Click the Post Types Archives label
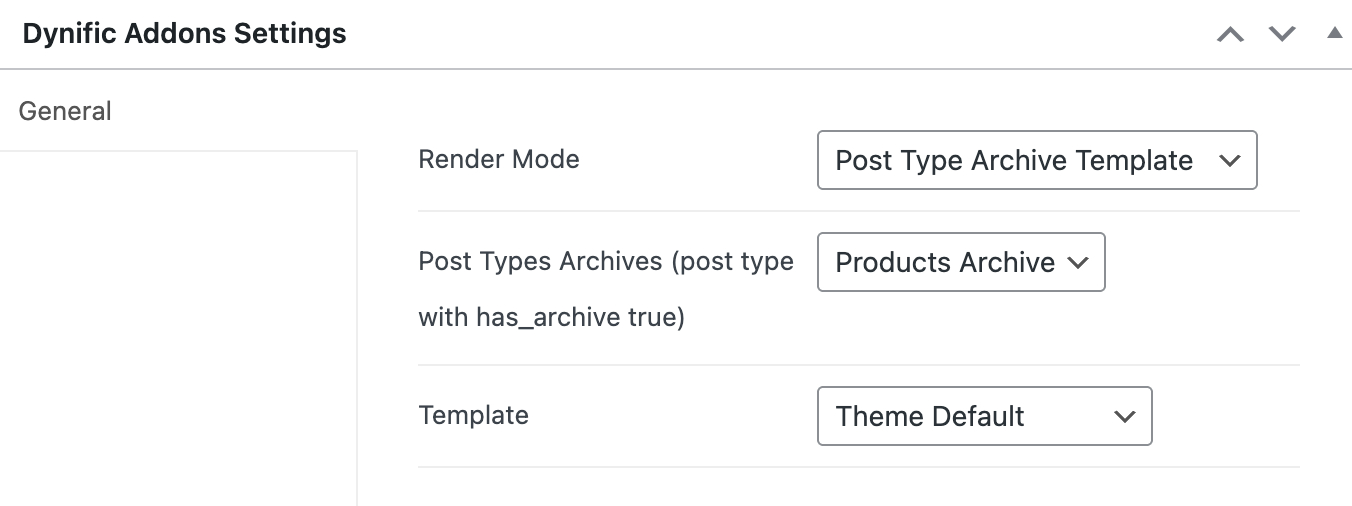 (x=605, y=262)
